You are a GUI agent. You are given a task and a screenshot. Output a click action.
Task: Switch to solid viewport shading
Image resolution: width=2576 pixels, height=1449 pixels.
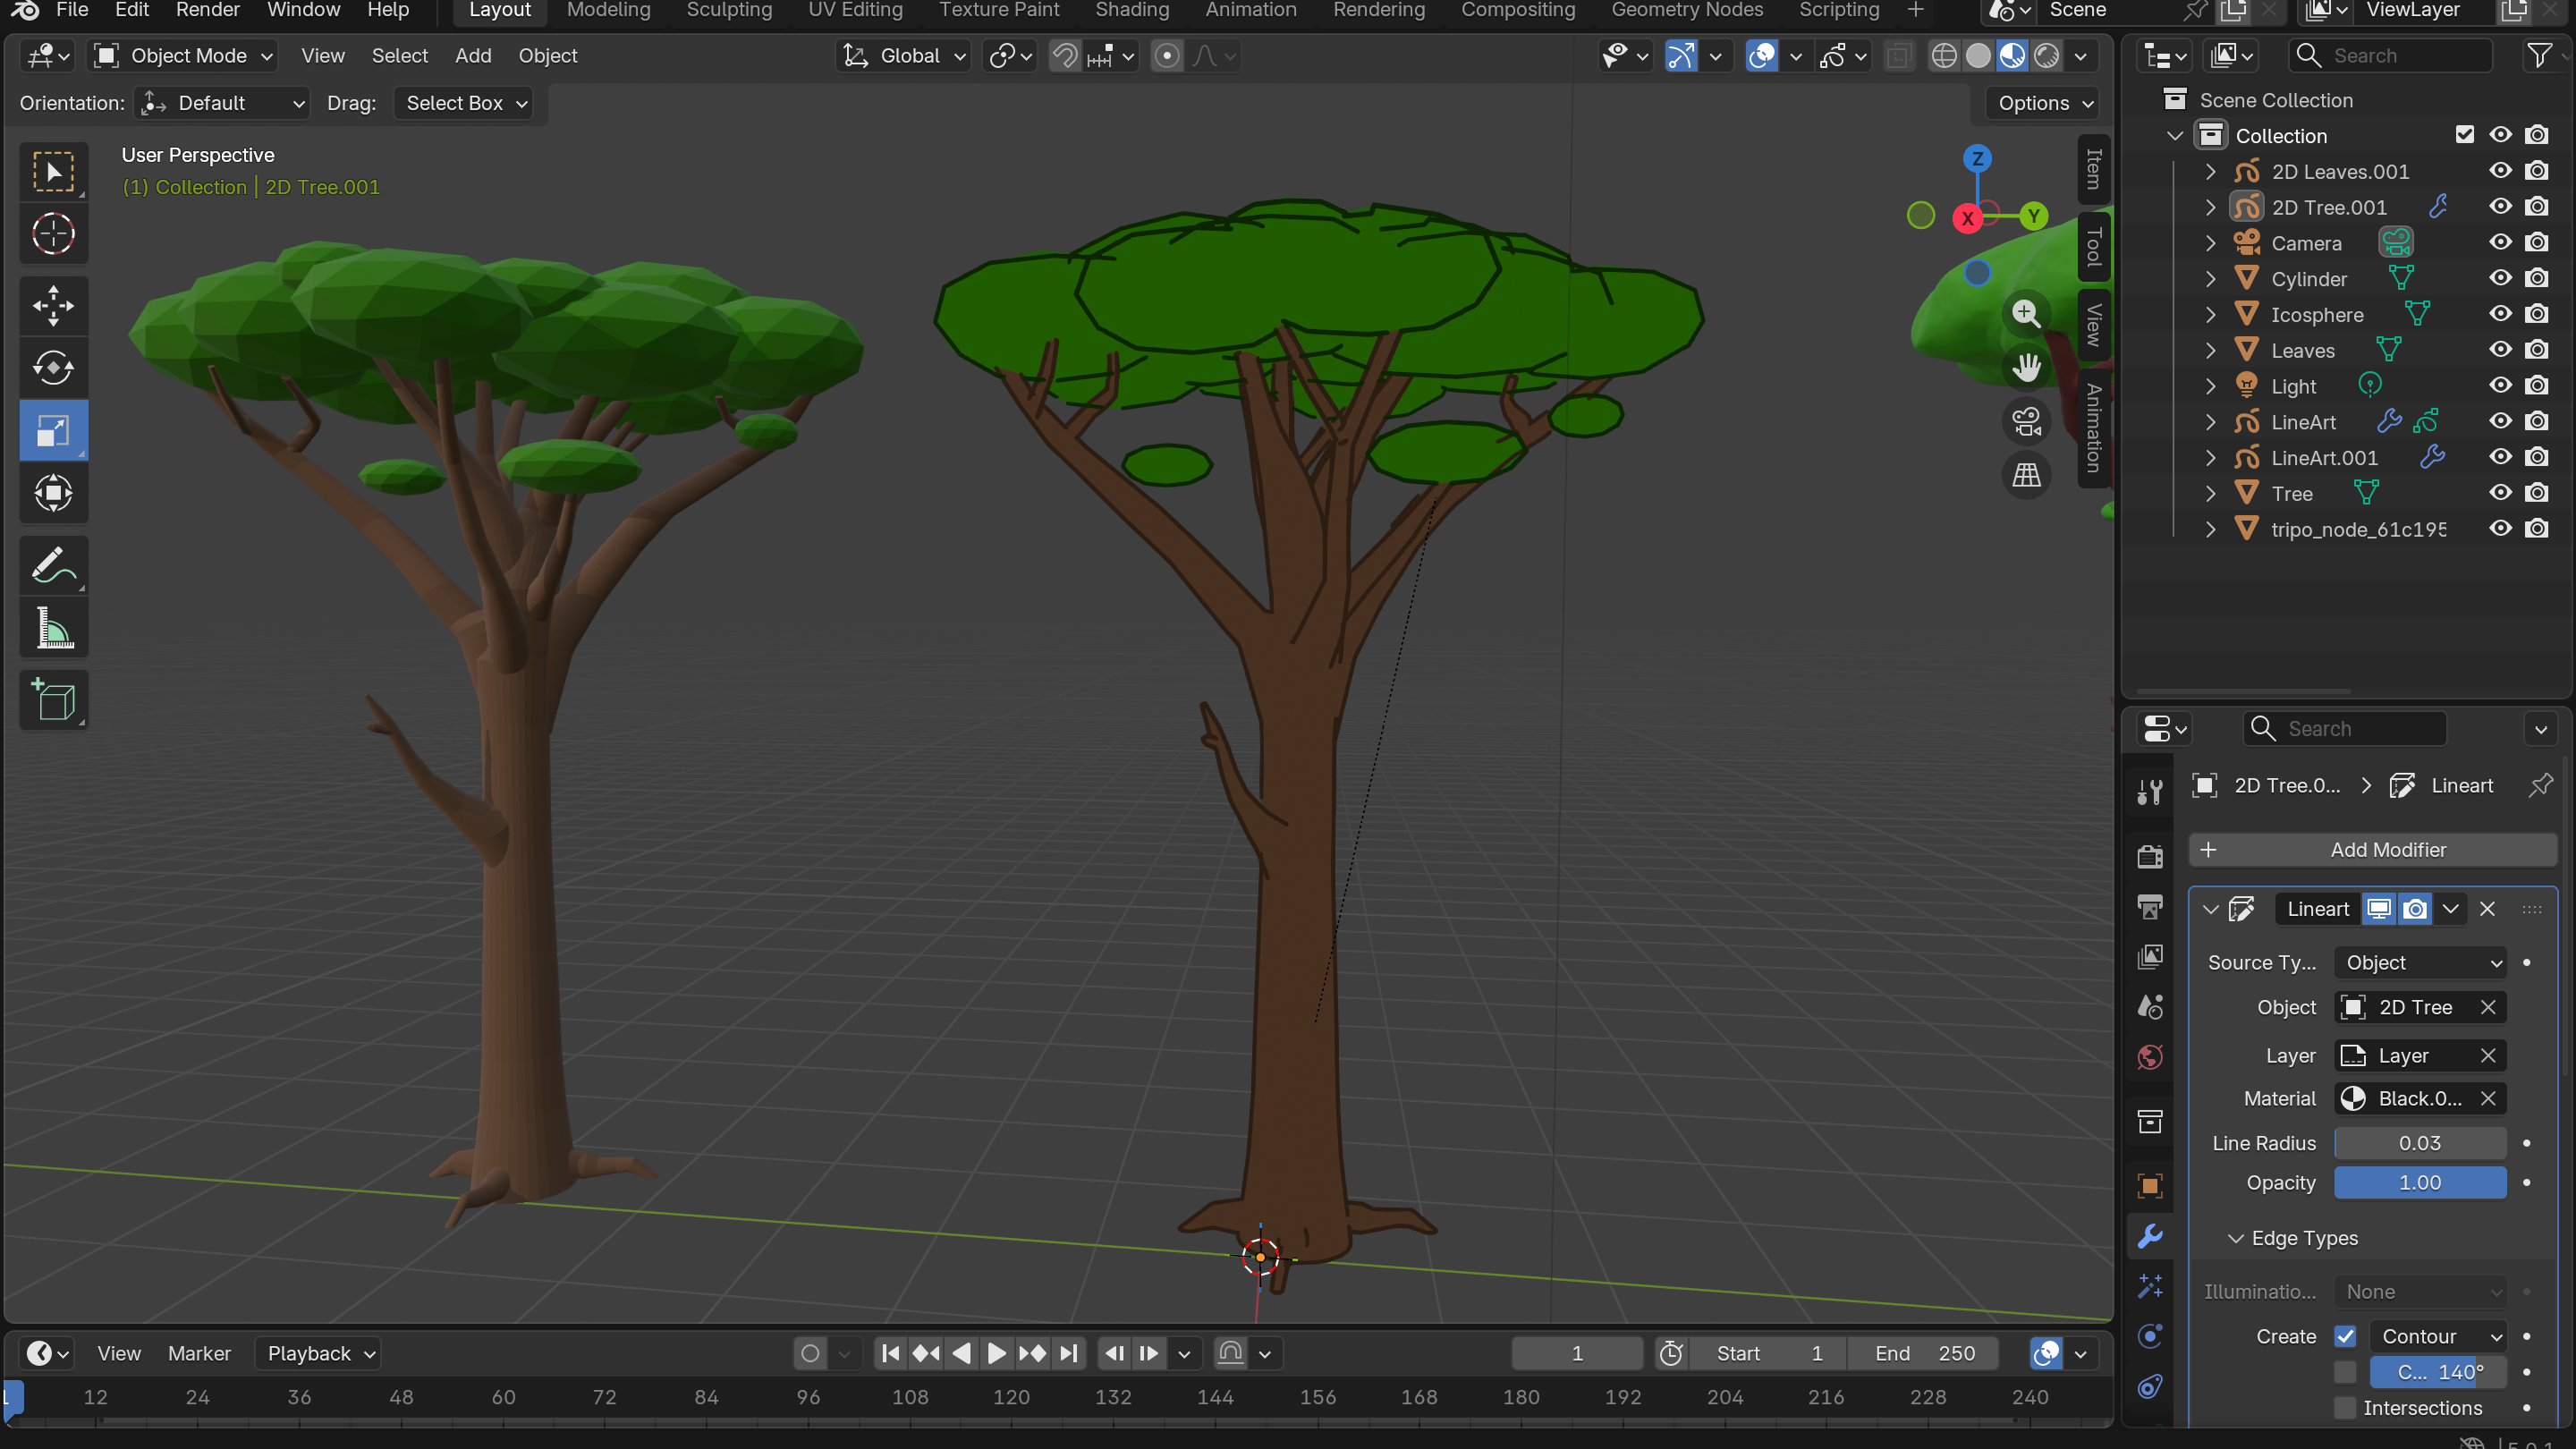[x=1978, y=56]
